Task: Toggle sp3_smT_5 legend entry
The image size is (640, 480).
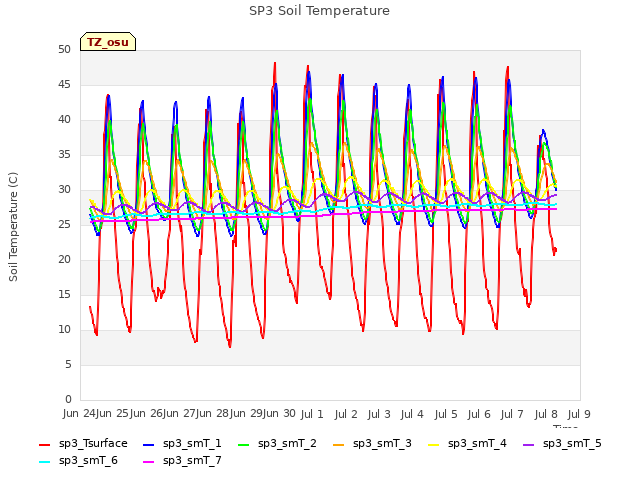Action: (562, 443)
